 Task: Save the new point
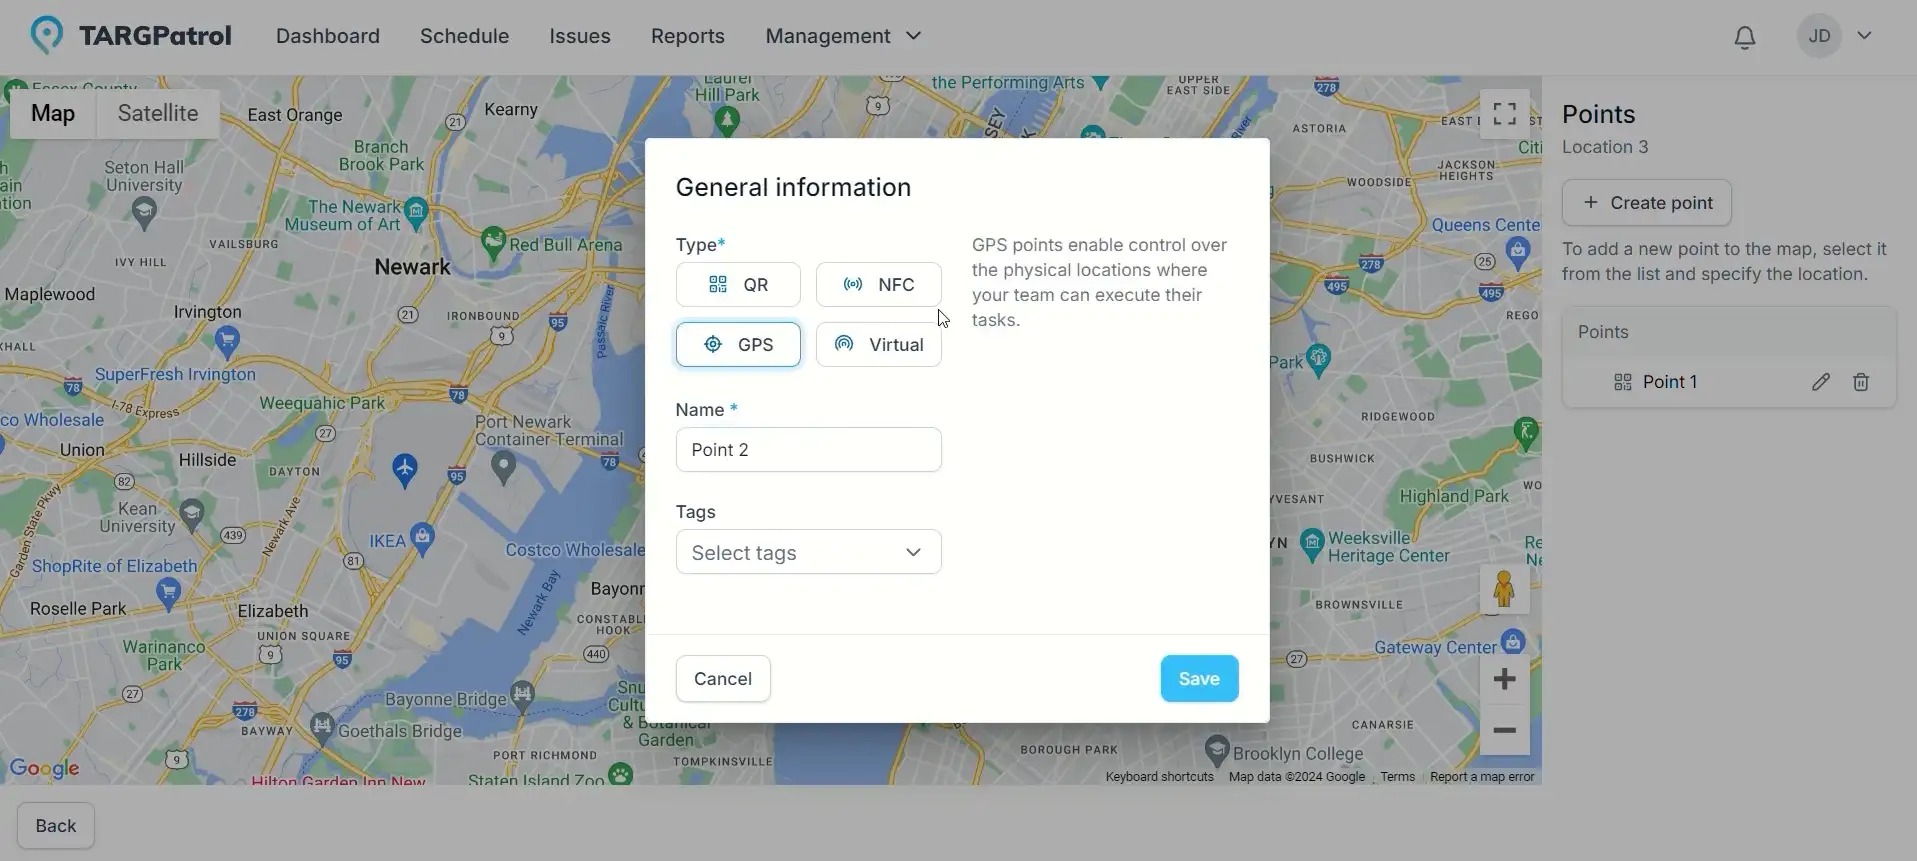pyautogui.click(x=1199, y=679)
